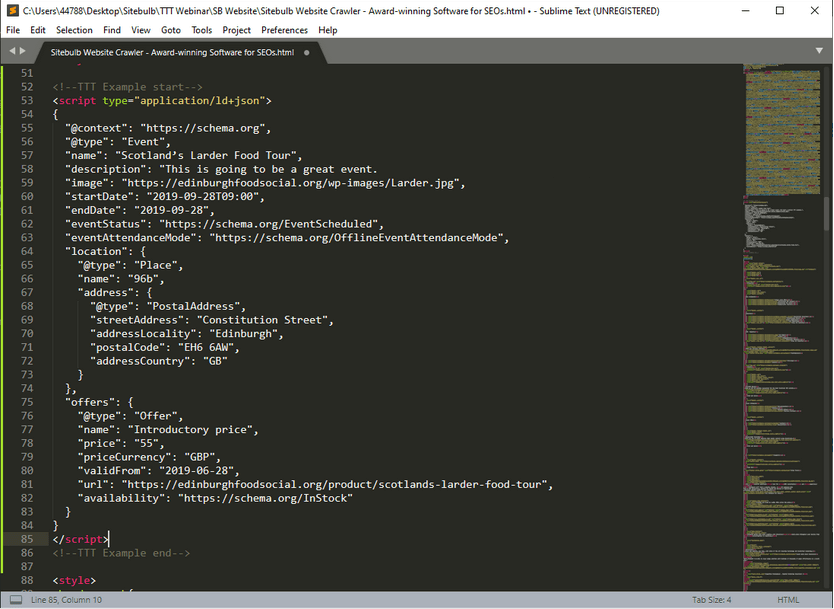Open the tab list dropdown arrow
The image size is (834, 609).
coord(819,51)
